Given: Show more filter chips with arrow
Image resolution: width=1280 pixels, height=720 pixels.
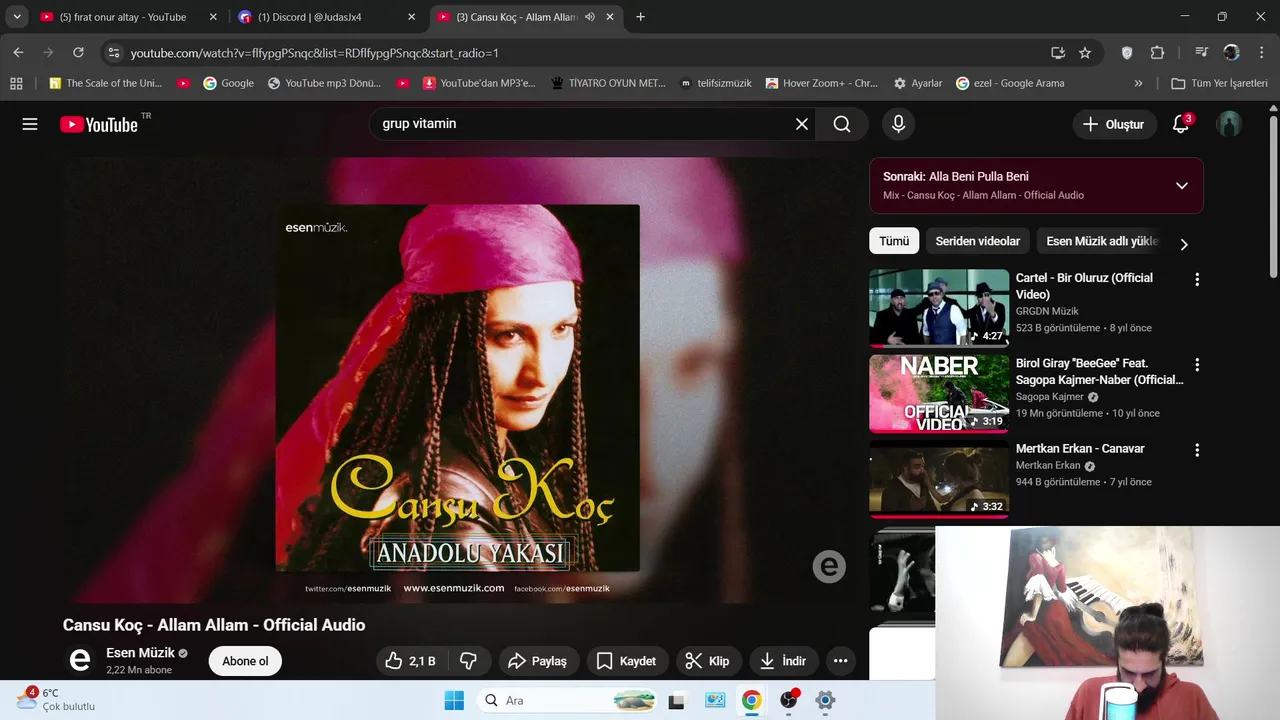Looking at the screenshot, I should coord(1184,244).
